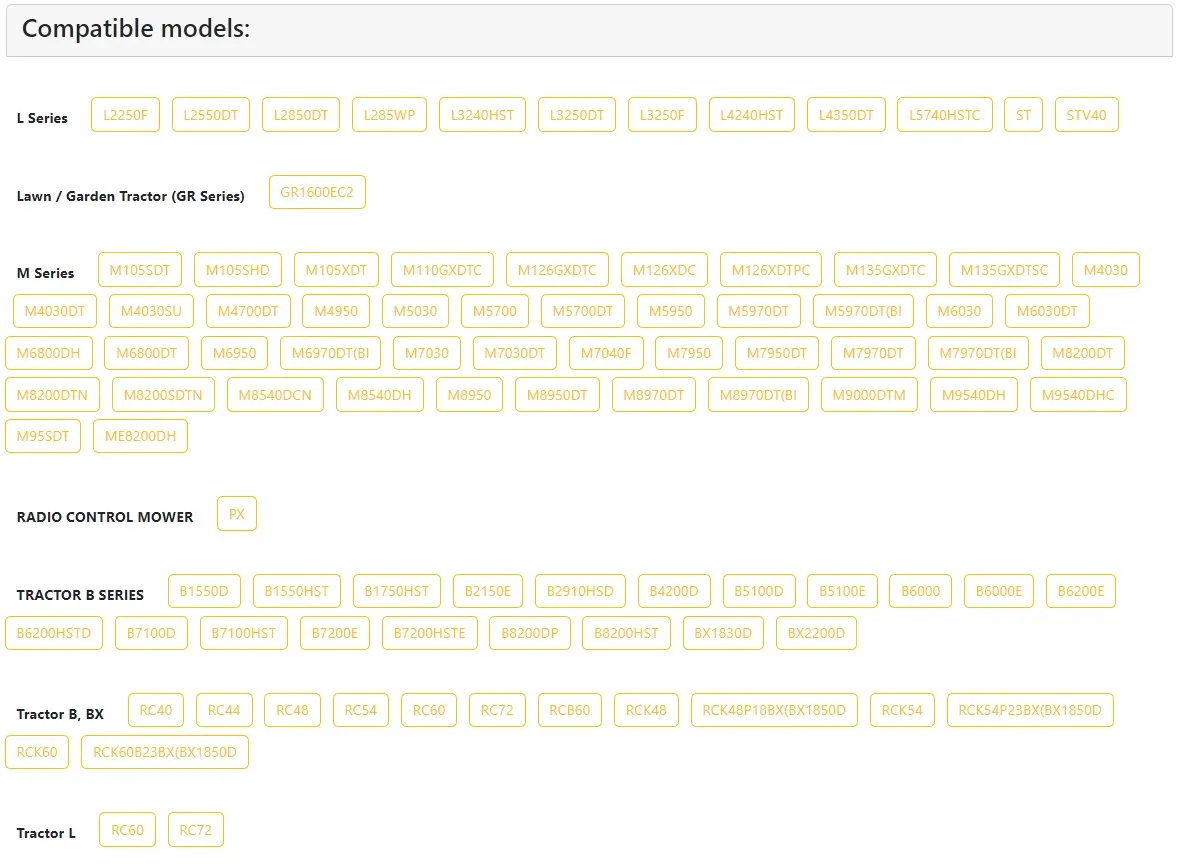The image size is (1180, 868).
Task: Open the B7200HSTE model tag
Action: tap(430, 633)
